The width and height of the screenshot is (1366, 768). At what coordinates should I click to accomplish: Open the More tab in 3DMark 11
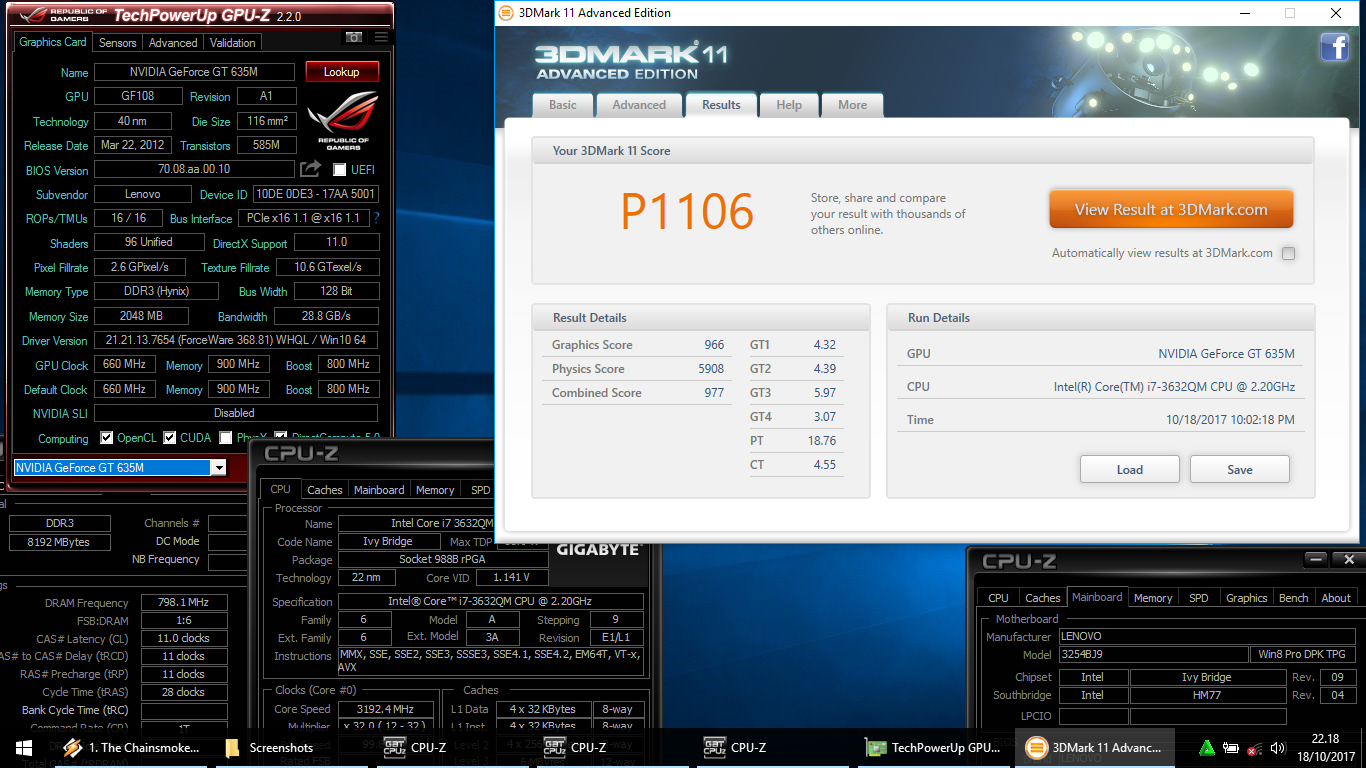[852, 105]
